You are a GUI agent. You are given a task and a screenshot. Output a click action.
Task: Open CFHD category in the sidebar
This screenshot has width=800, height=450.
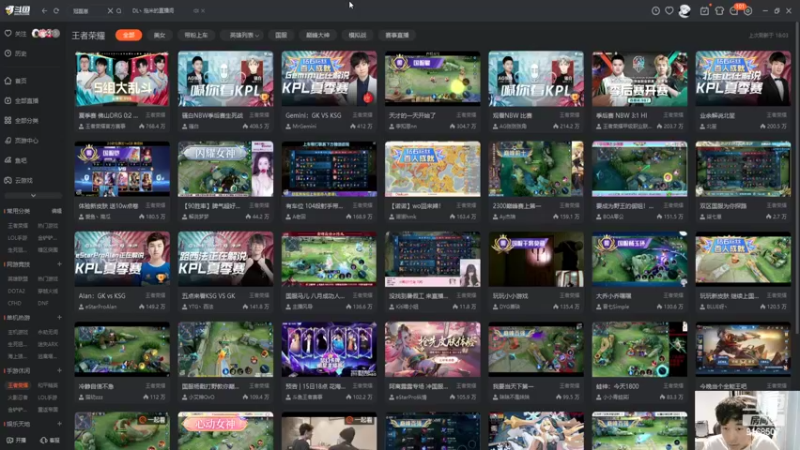pos(15,303)
